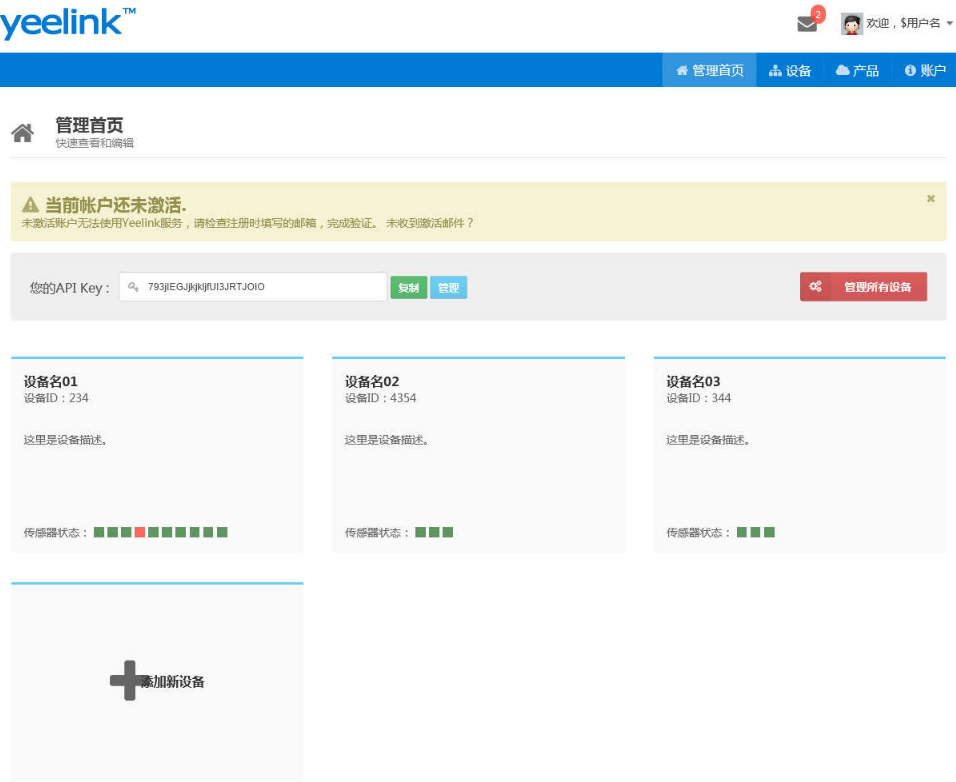Image resolution: width=956 pixels, height=782 pixels.
Task: Click the Yeelink logo
Action: [x=65, y=20]
